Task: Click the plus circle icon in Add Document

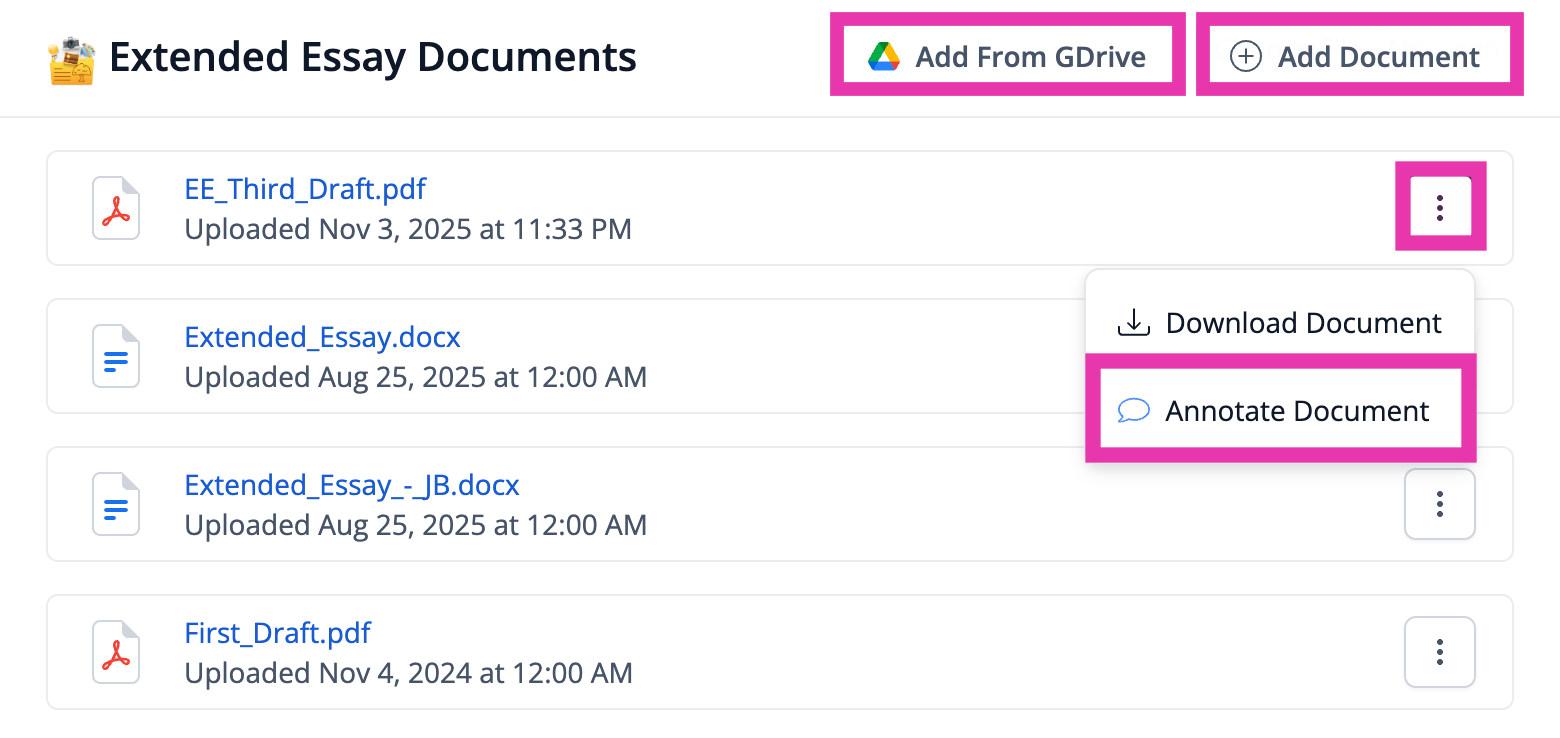Action: [1245, 57]
